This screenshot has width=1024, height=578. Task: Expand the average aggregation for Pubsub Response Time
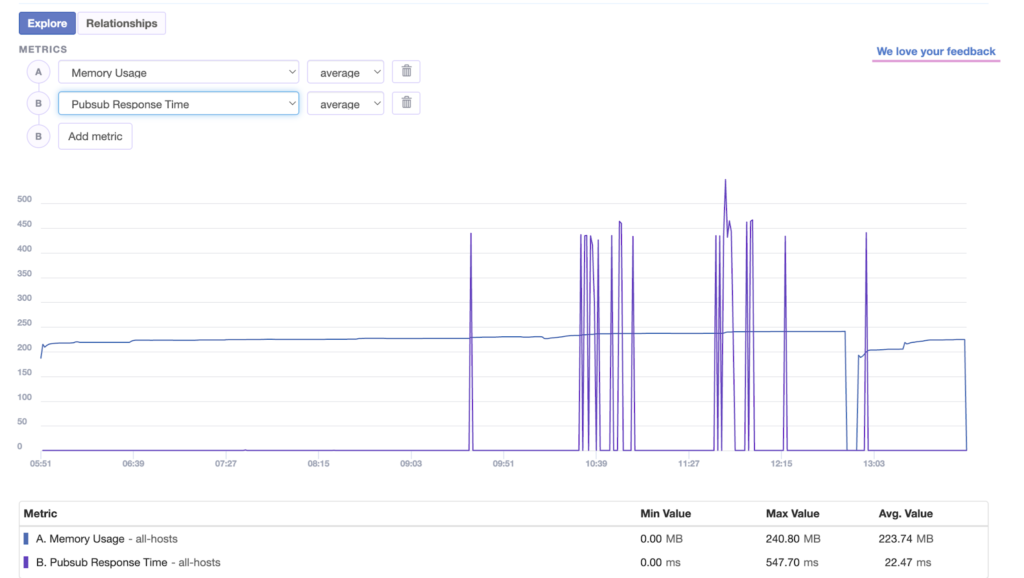pos(345,103)
